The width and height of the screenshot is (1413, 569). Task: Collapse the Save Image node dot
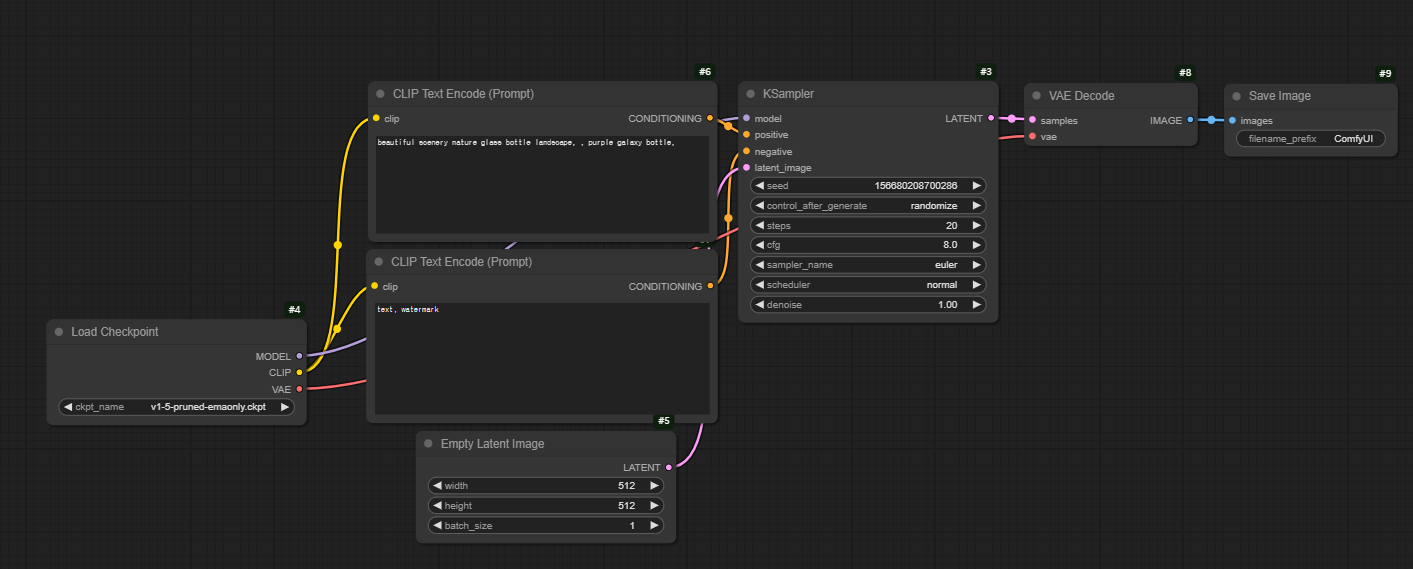pyautogui.click(x=1237, y=96)
